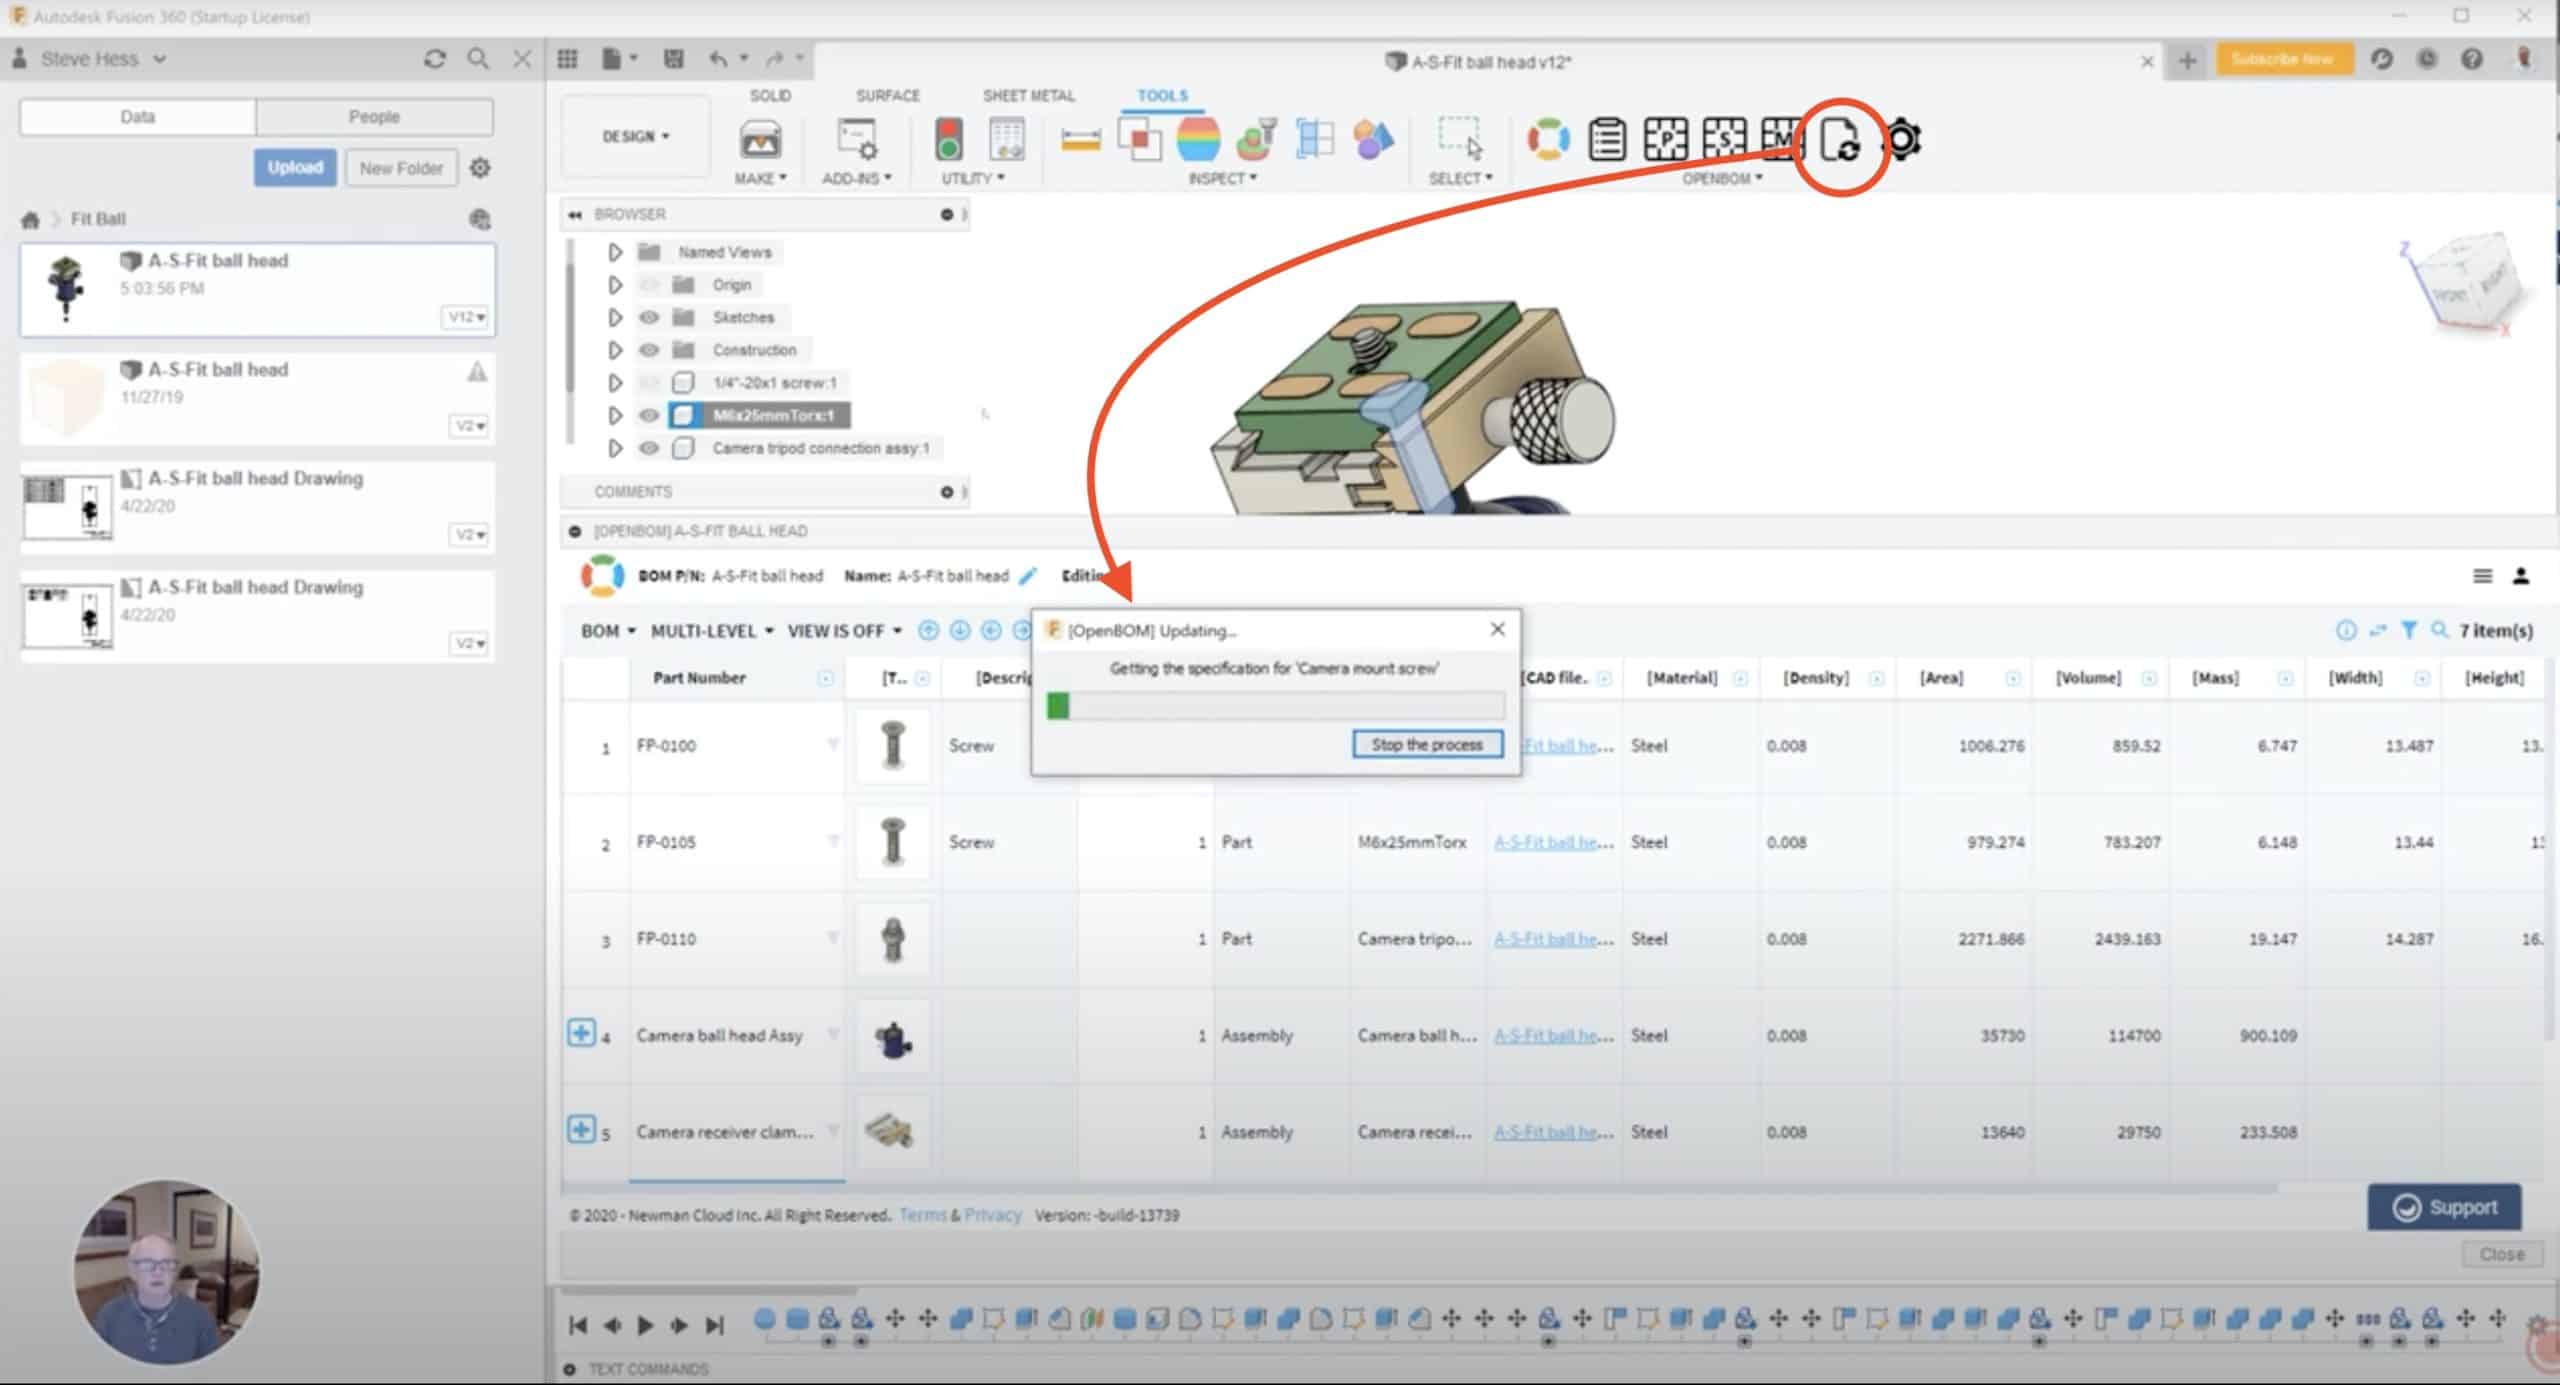This screenshot has height=1385, width=2560.
Task: Toggle the Comments panel dot
Action: (946, 492)
